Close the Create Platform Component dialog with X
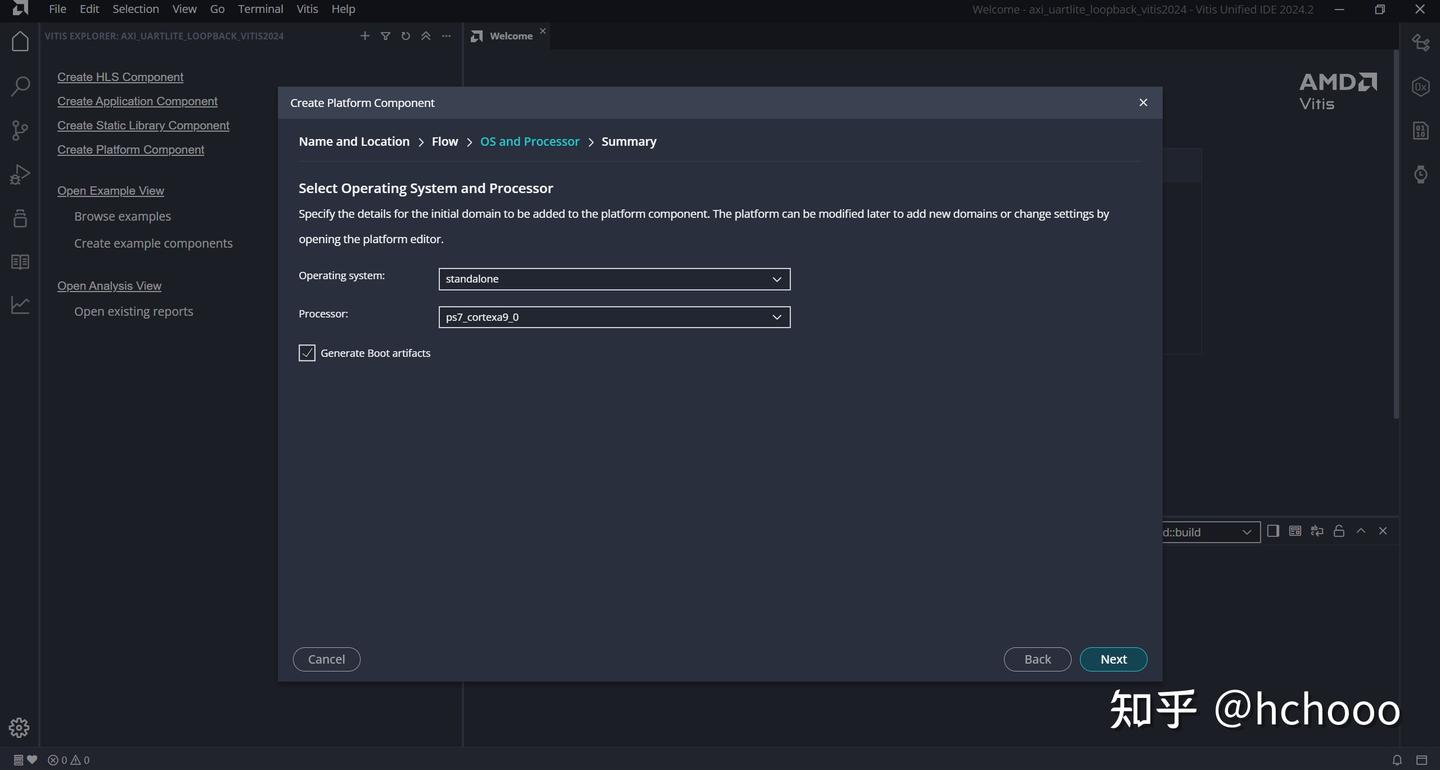Image resolution: width=1440 pixels, height=770 pixels. click(1143, 102)
